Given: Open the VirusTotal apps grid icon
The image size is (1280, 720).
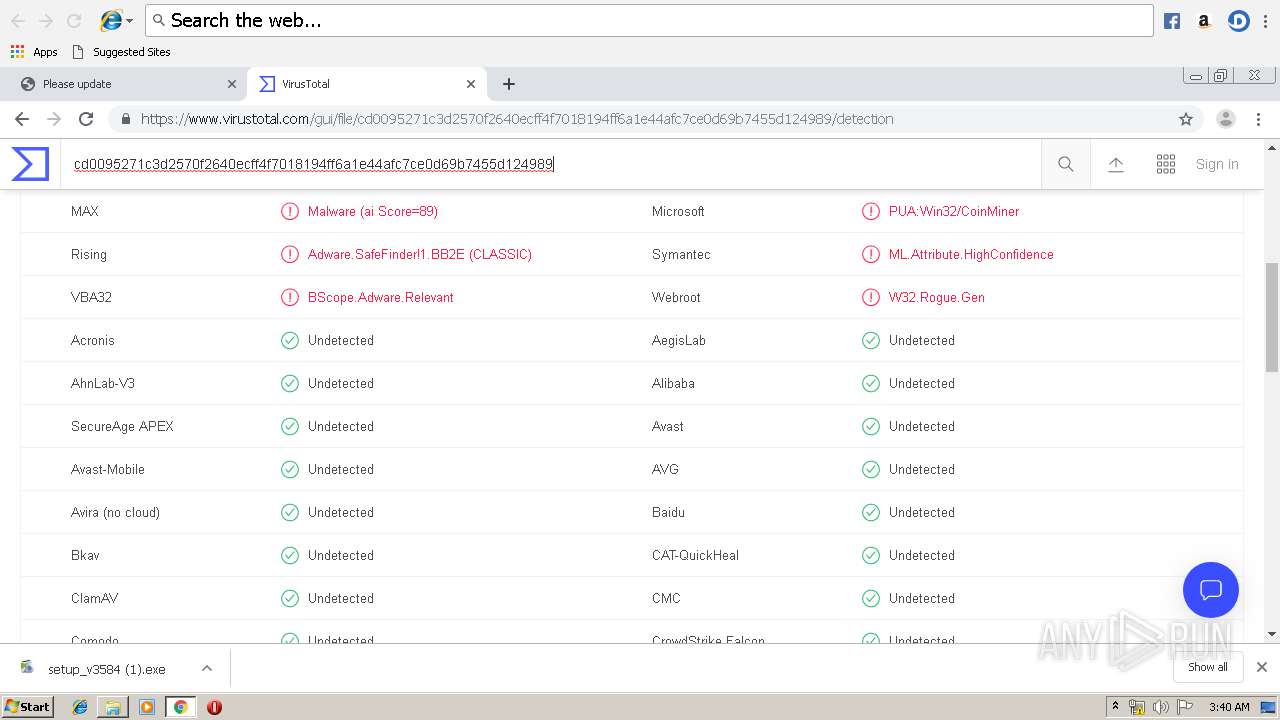Looking at the screenshot, I should click(1166, 164).
